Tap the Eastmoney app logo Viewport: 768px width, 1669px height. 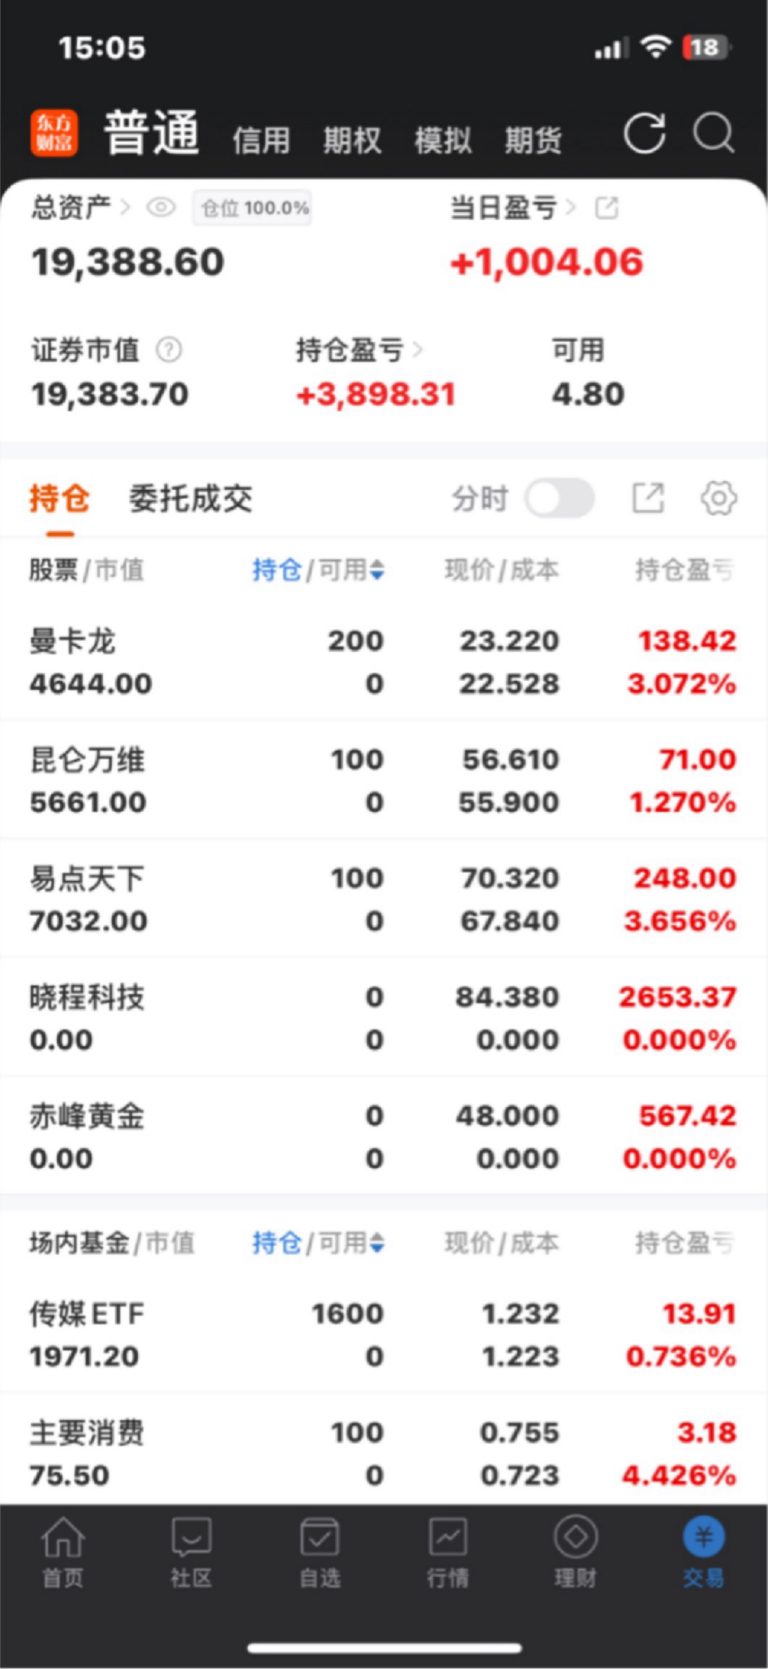[x=53, y=133]
